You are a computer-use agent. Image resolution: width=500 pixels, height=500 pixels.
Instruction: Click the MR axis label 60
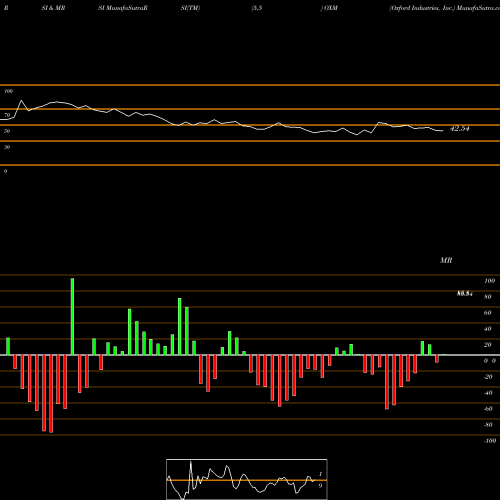488,313
